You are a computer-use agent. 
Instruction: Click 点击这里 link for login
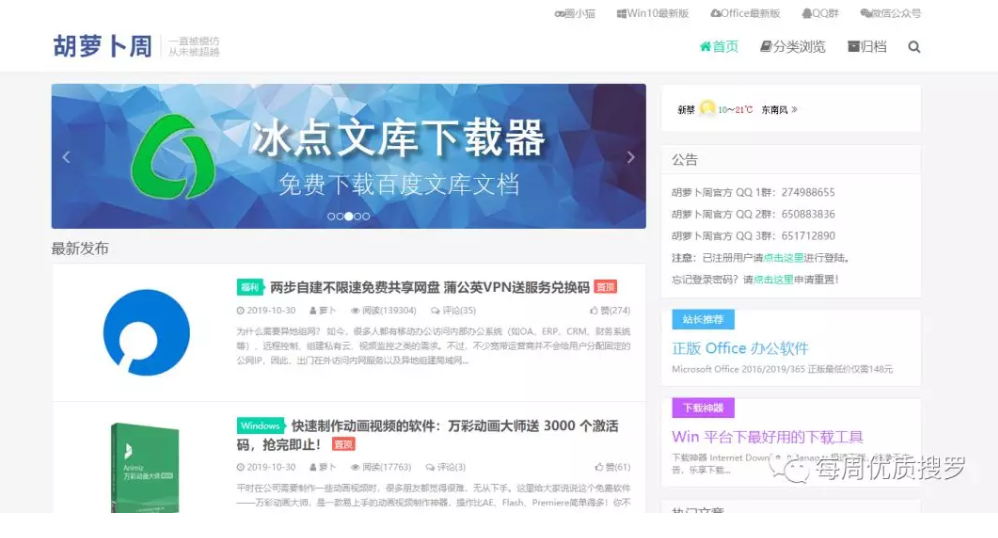point(784,258)
